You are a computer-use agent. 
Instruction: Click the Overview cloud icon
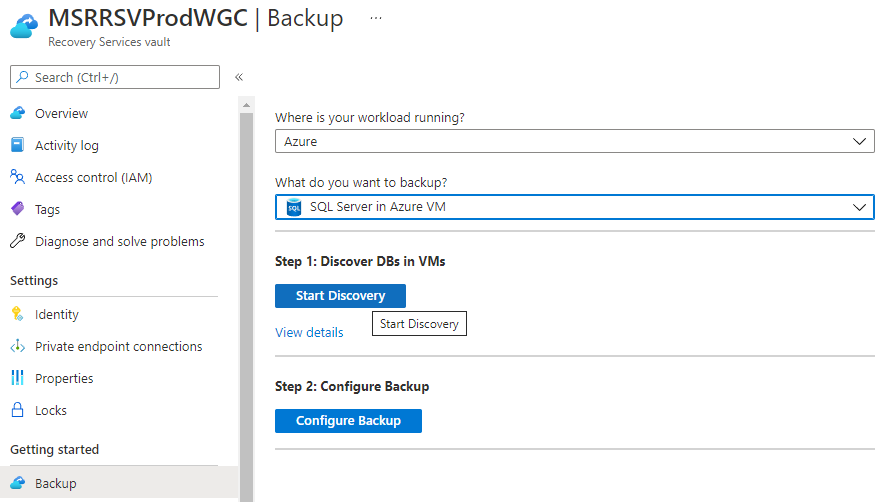point(17,113)
